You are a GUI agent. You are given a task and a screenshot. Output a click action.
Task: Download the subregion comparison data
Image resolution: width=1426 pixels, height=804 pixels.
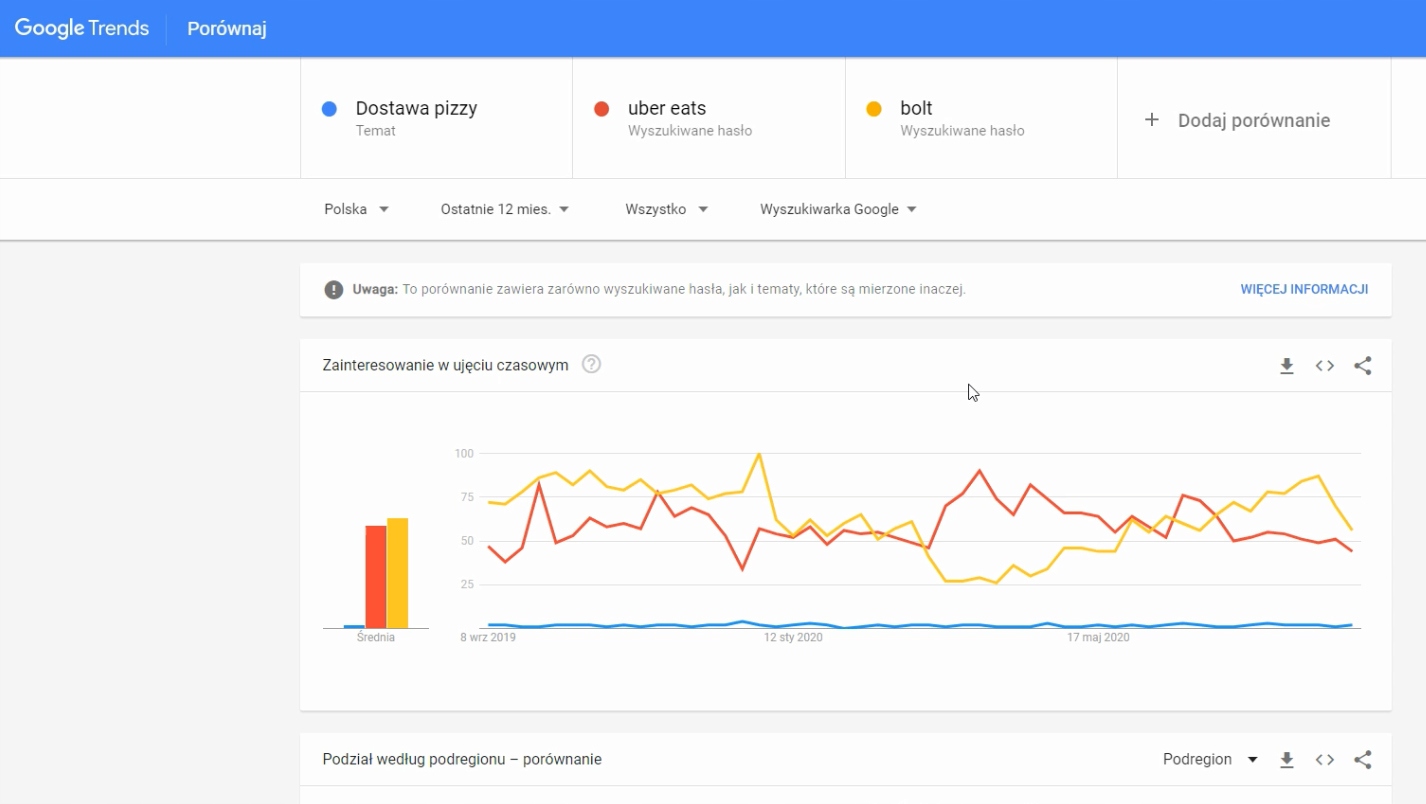[1287, 760]
